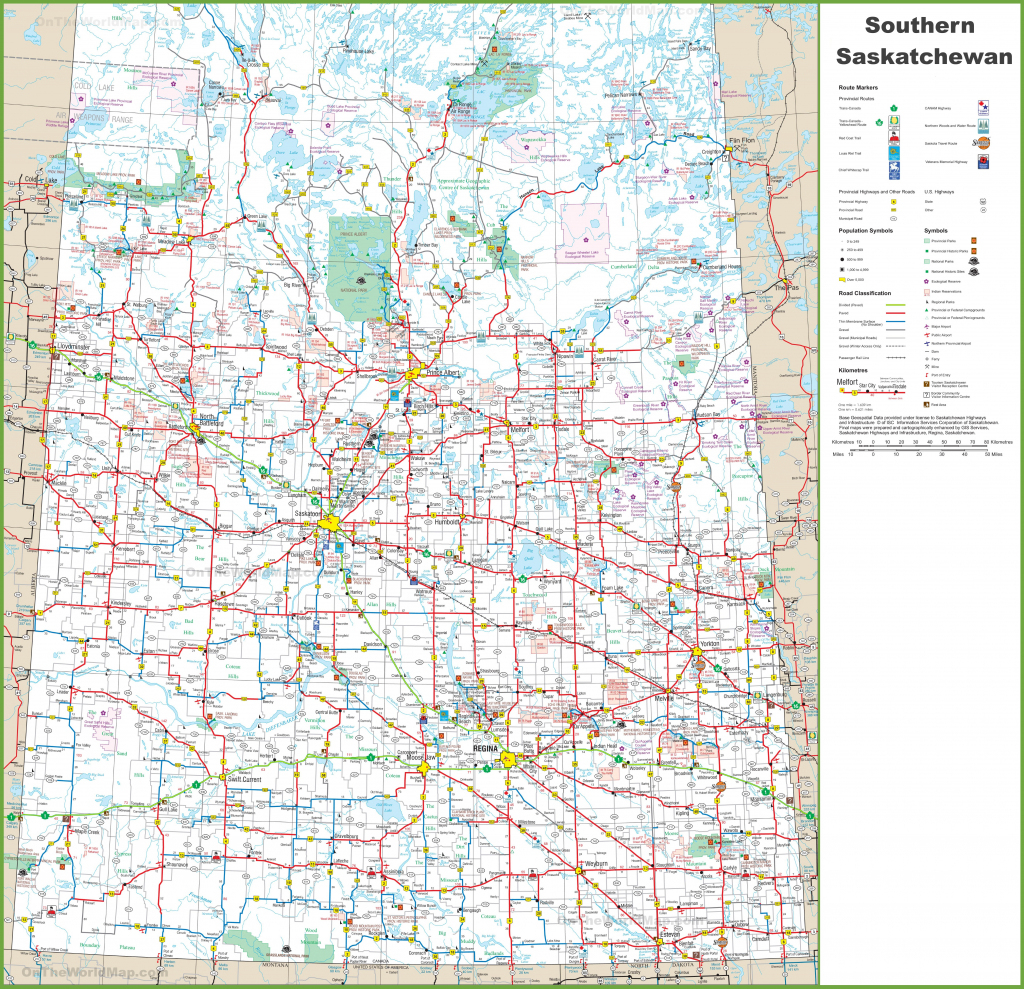The width and height of the screenshot is (1024, 989).
Task: Click the Red Coat Trail route marker icon
Action: tap(893, 139)
